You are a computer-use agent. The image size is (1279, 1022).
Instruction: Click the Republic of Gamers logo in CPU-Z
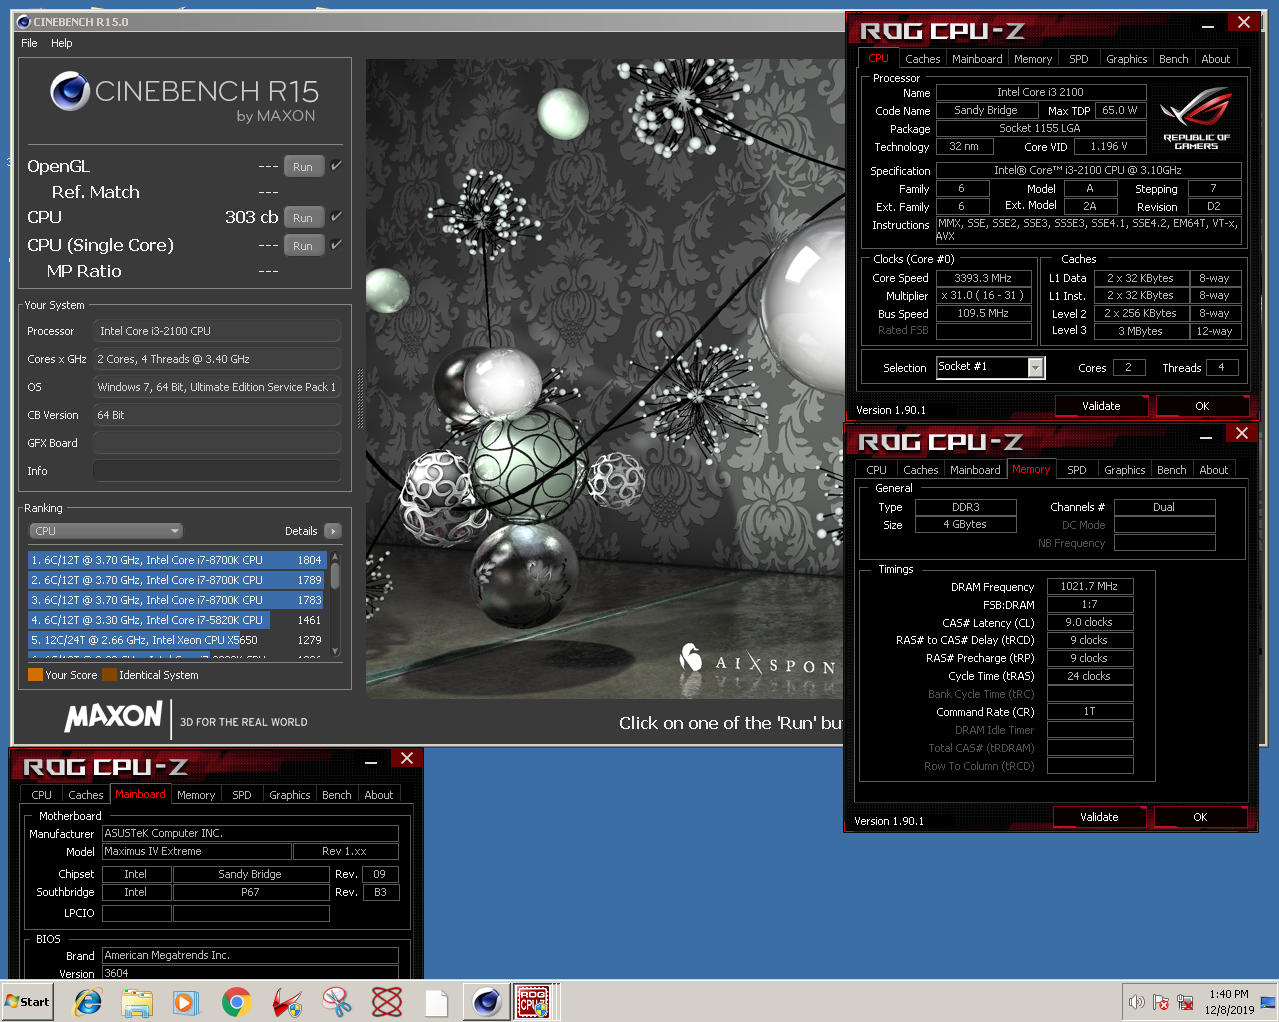coord(1196,118)
